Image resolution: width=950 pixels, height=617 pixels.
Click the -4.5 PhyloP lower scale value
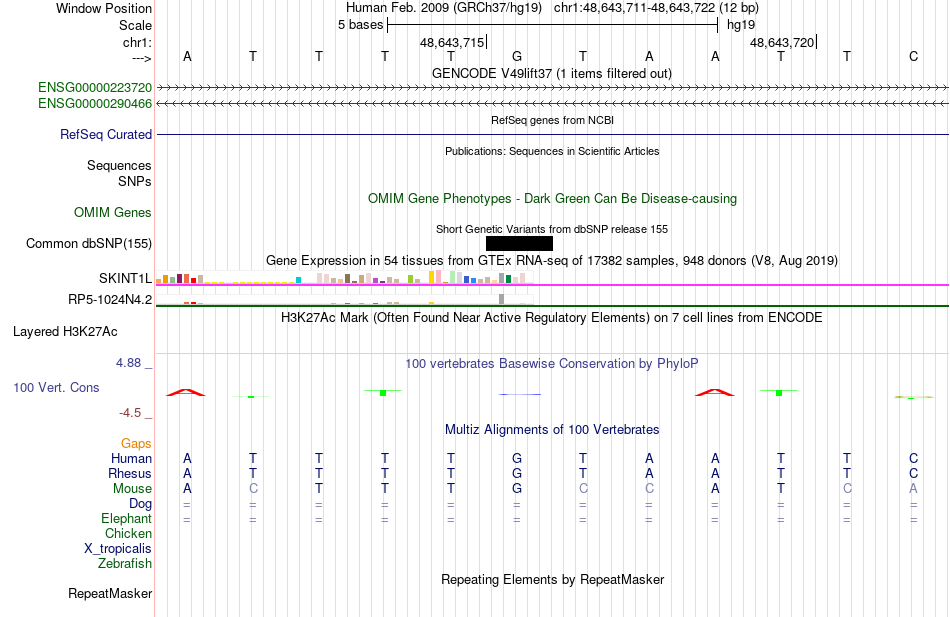point(130,413)
